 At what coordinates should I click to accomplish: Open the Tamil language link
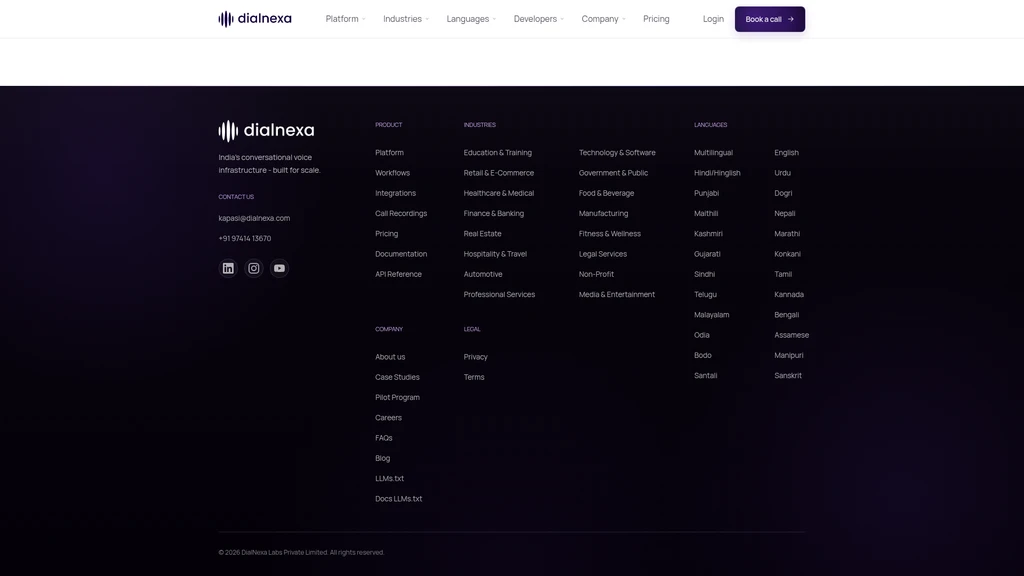[783, 274]
